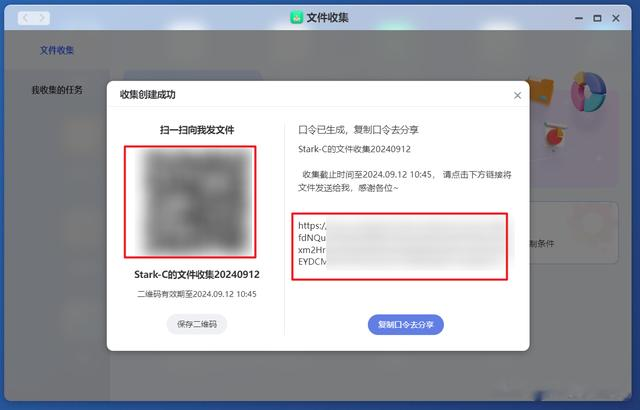Image resolution: width=640 pixels, height=410 pixels.
Task: Select the 文件收集 tab at top left
Action: pyautogui.click(x=57, y=50)
